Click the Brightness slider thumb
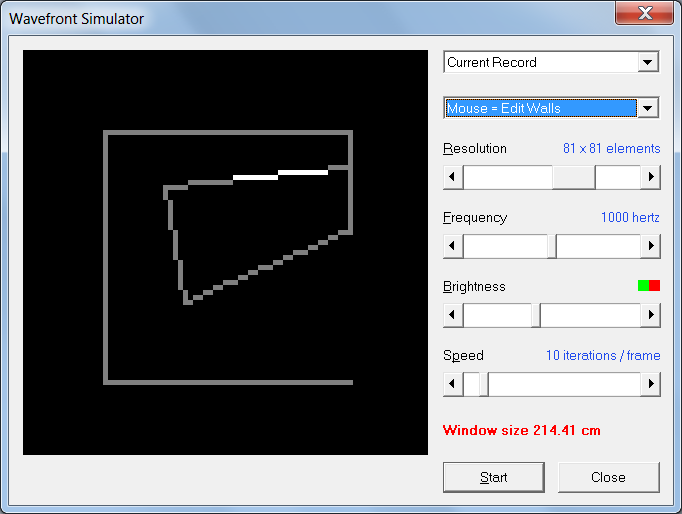This screenshot has height=514, width=682. coord(536,315)
